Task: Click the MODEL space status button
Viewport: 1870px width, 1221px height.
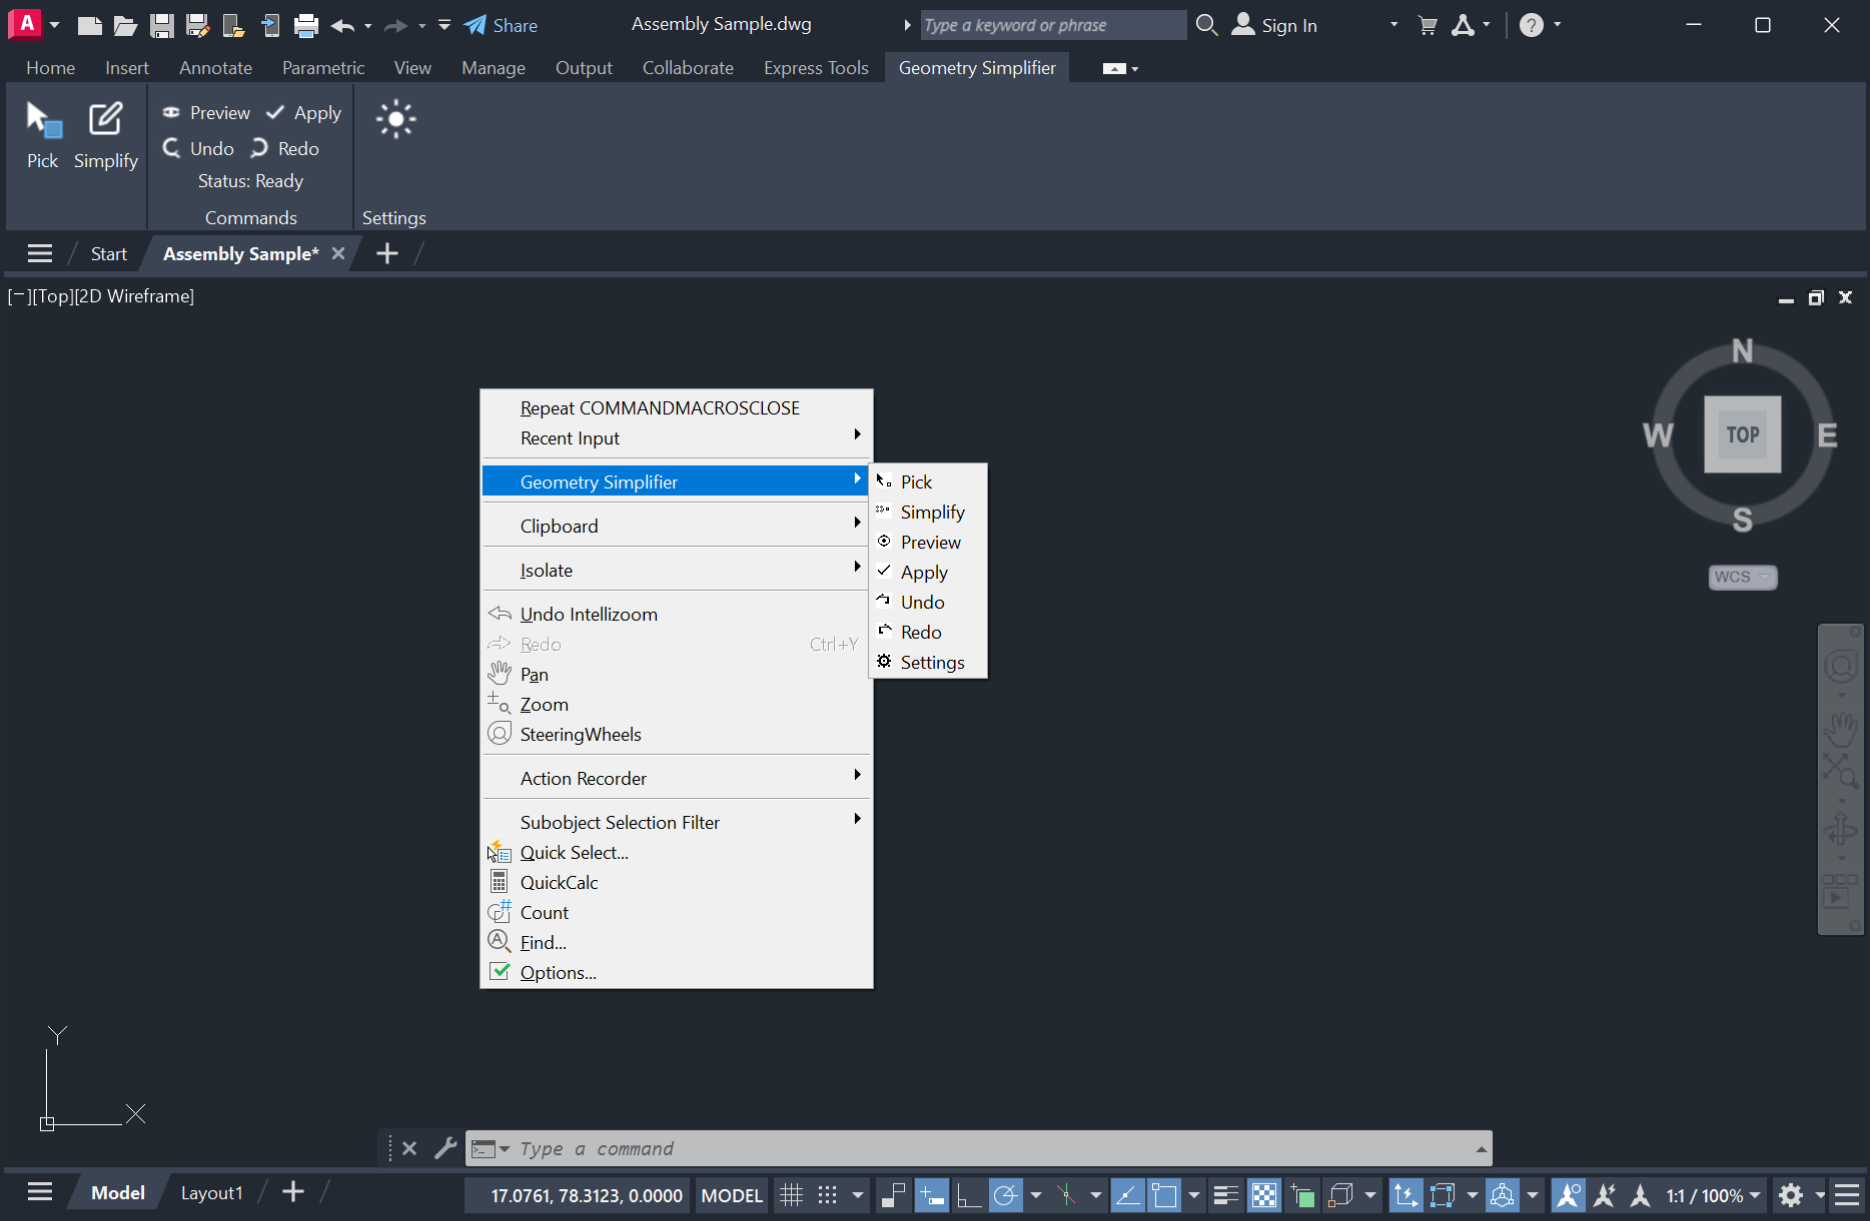Action: (732, 1195)
